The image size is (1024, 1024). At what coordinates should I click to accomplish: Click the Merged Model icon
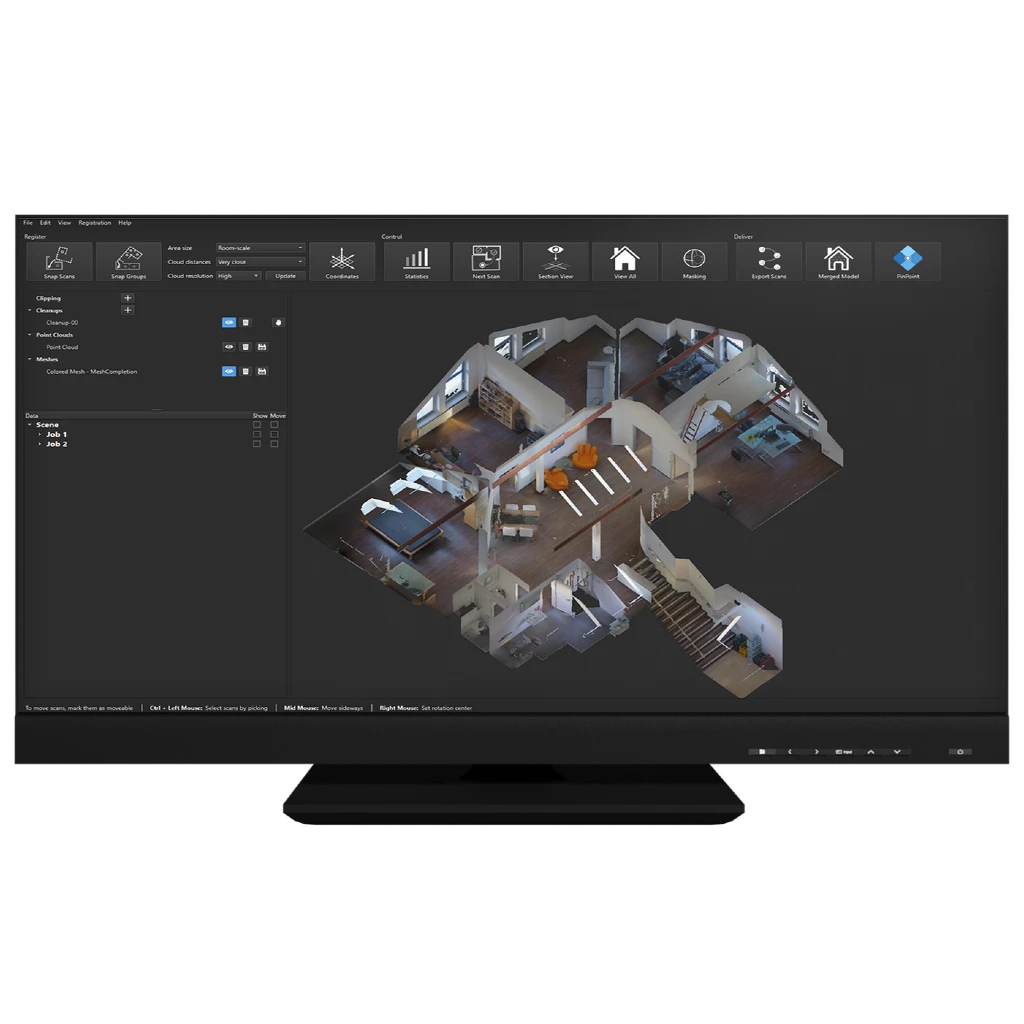[839, 262]
